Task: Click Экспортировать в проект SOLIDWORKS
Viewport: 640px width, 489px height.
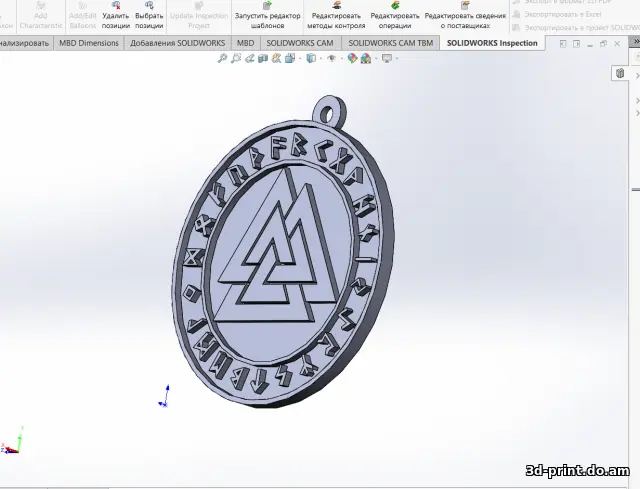Action: tap(576, 28)
